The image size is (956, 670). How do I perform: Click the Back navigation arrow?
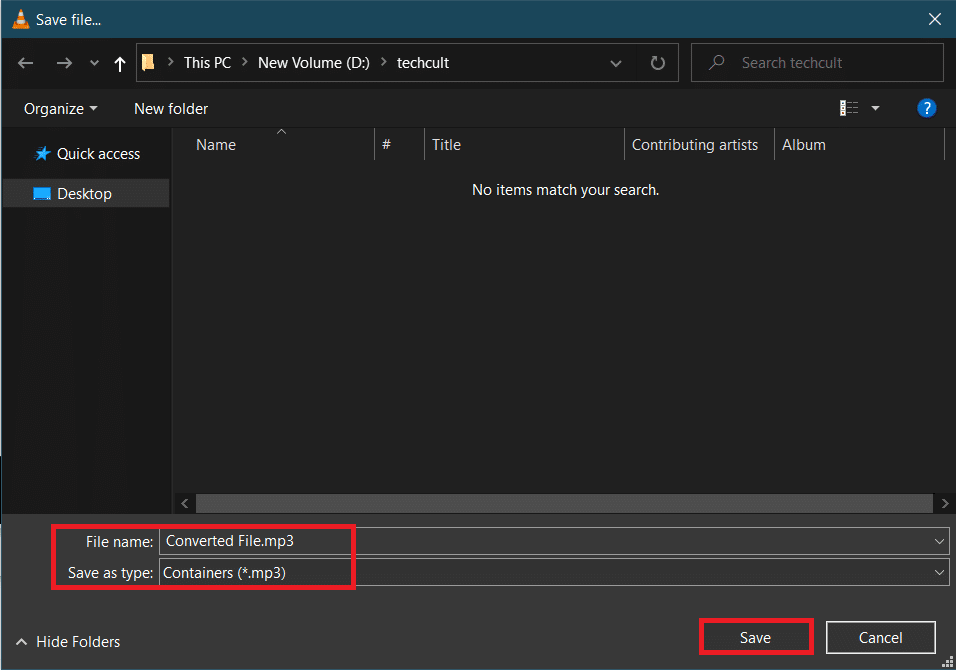point(26,63)
